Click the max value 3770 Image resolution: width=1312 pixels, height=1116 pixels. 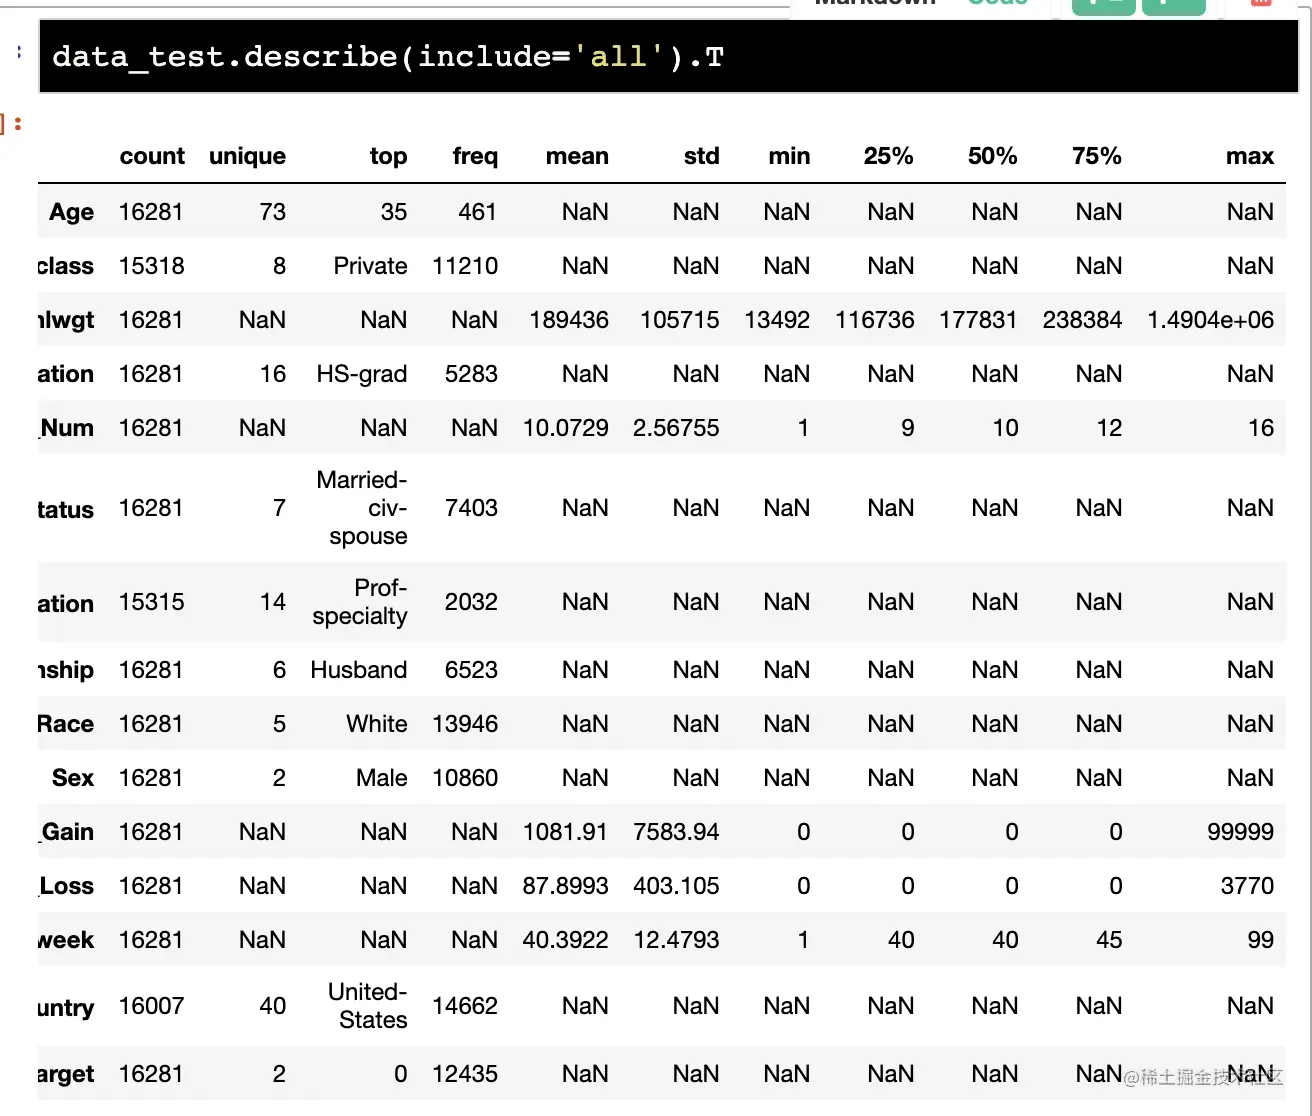1248,886
